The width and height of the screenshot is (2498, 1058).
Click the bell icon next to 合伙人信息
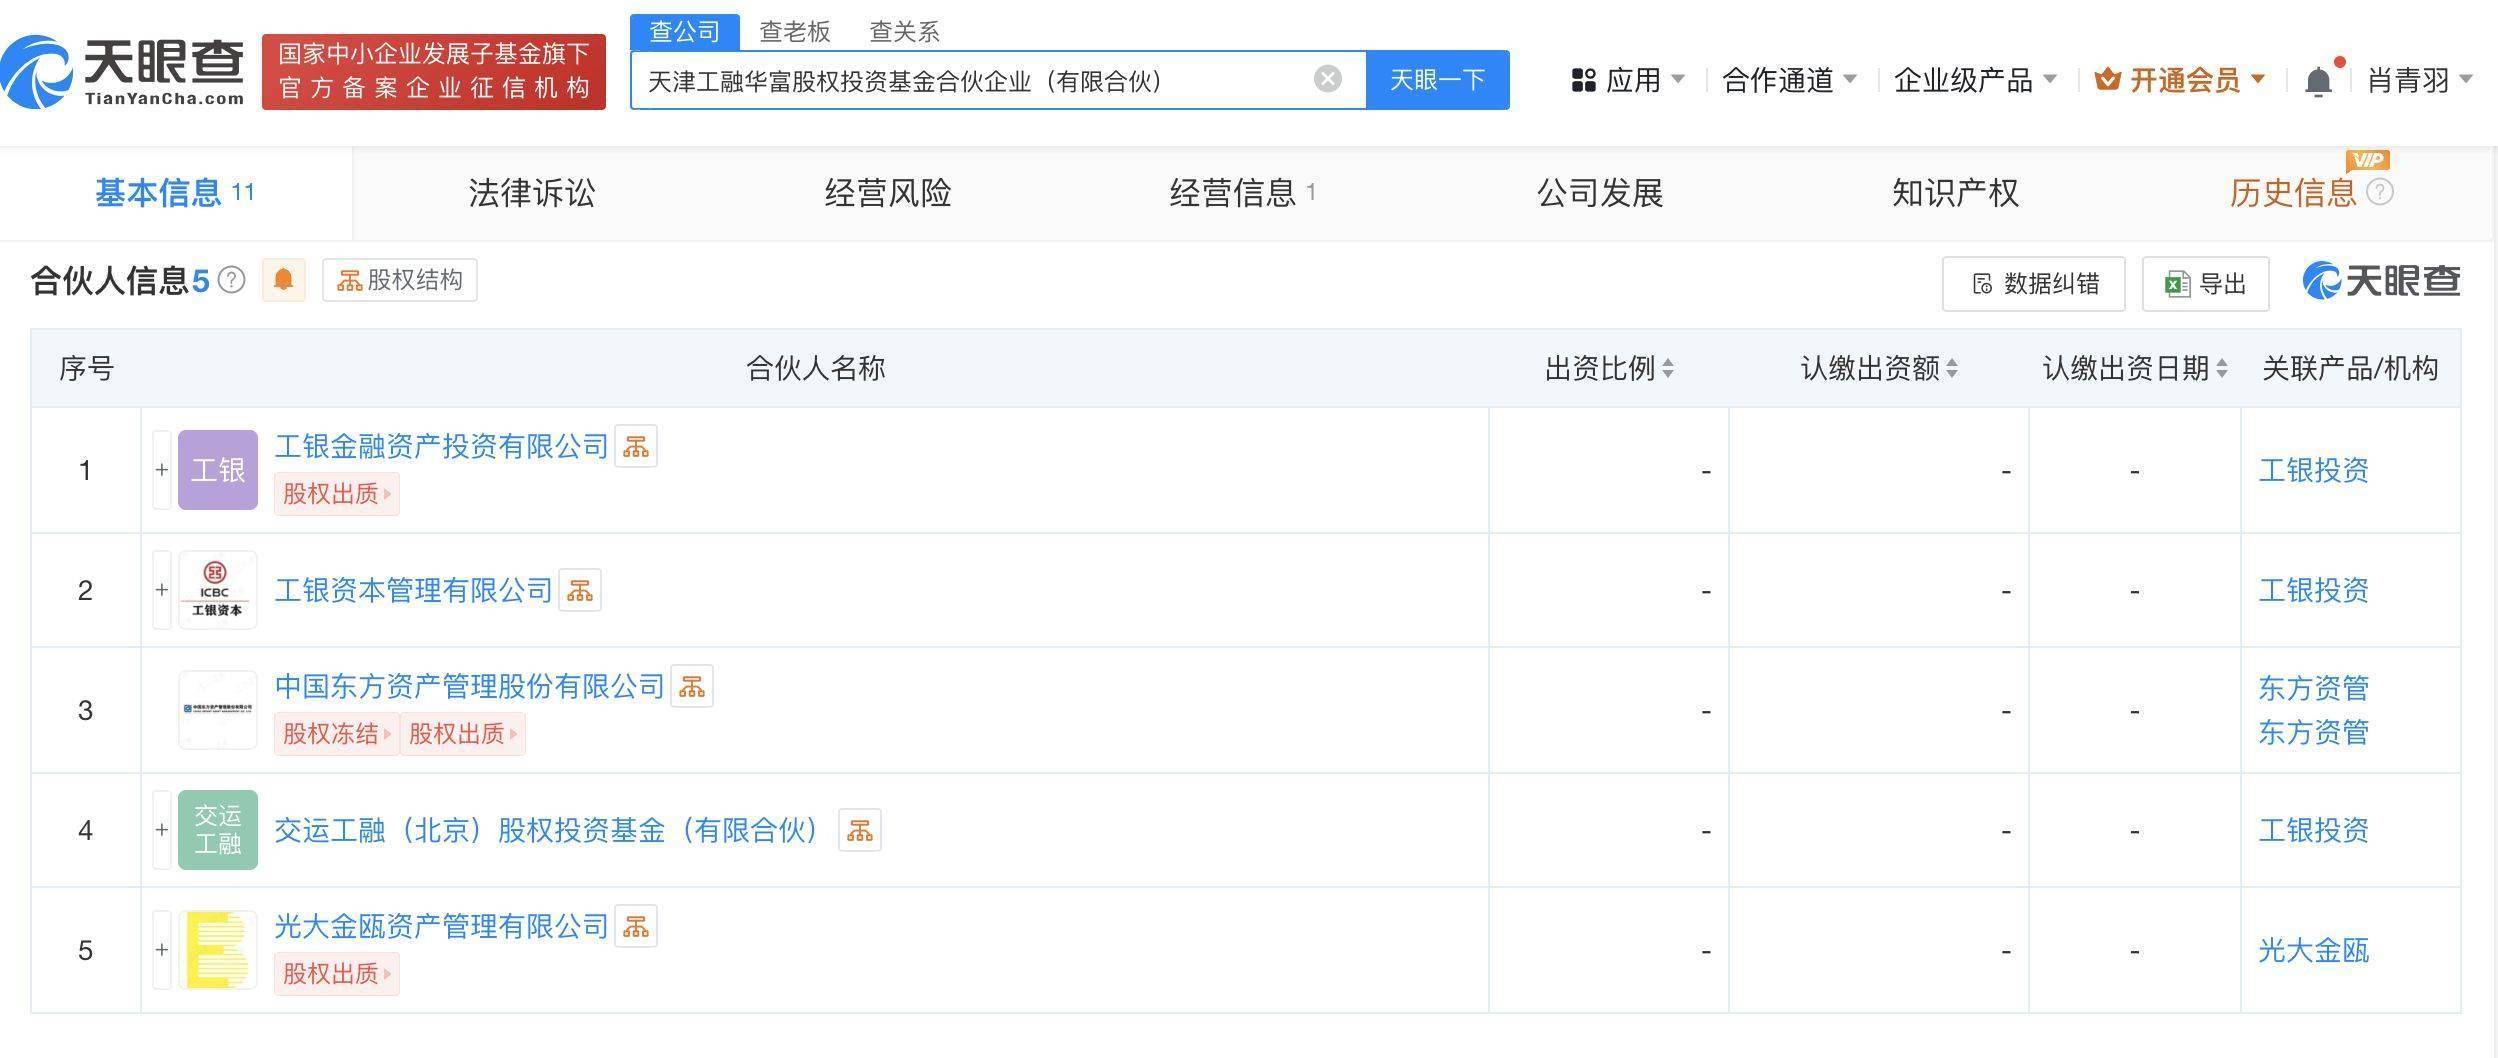[x=283, y=280]
